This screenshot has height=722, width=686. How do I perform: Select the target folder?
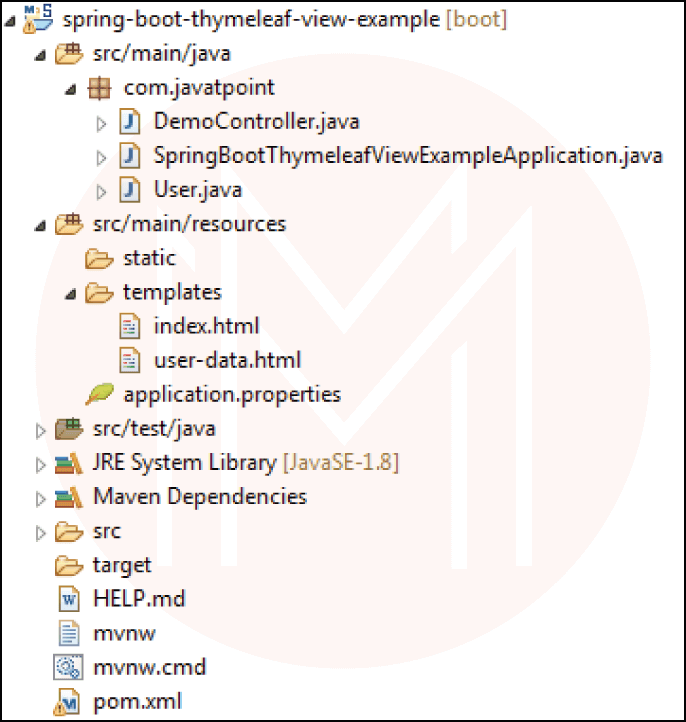tap(121, 565)
